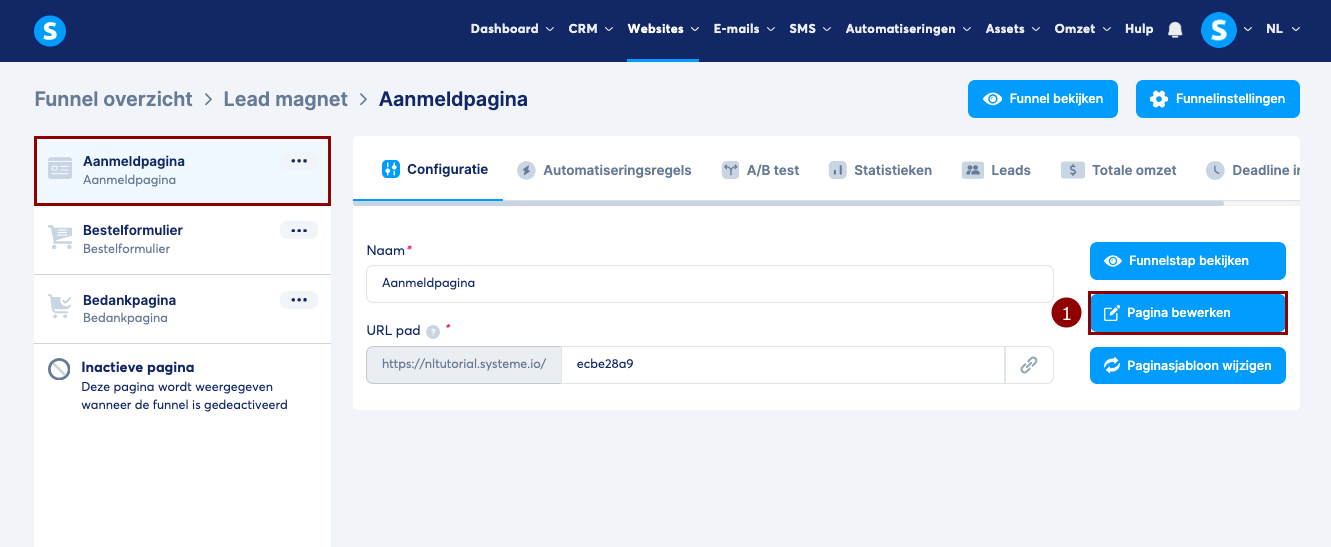The image size is (1331, 547).
Task: Click the https://nltutorial.systeme.io/ prefix text
Action: click(464, 365)
